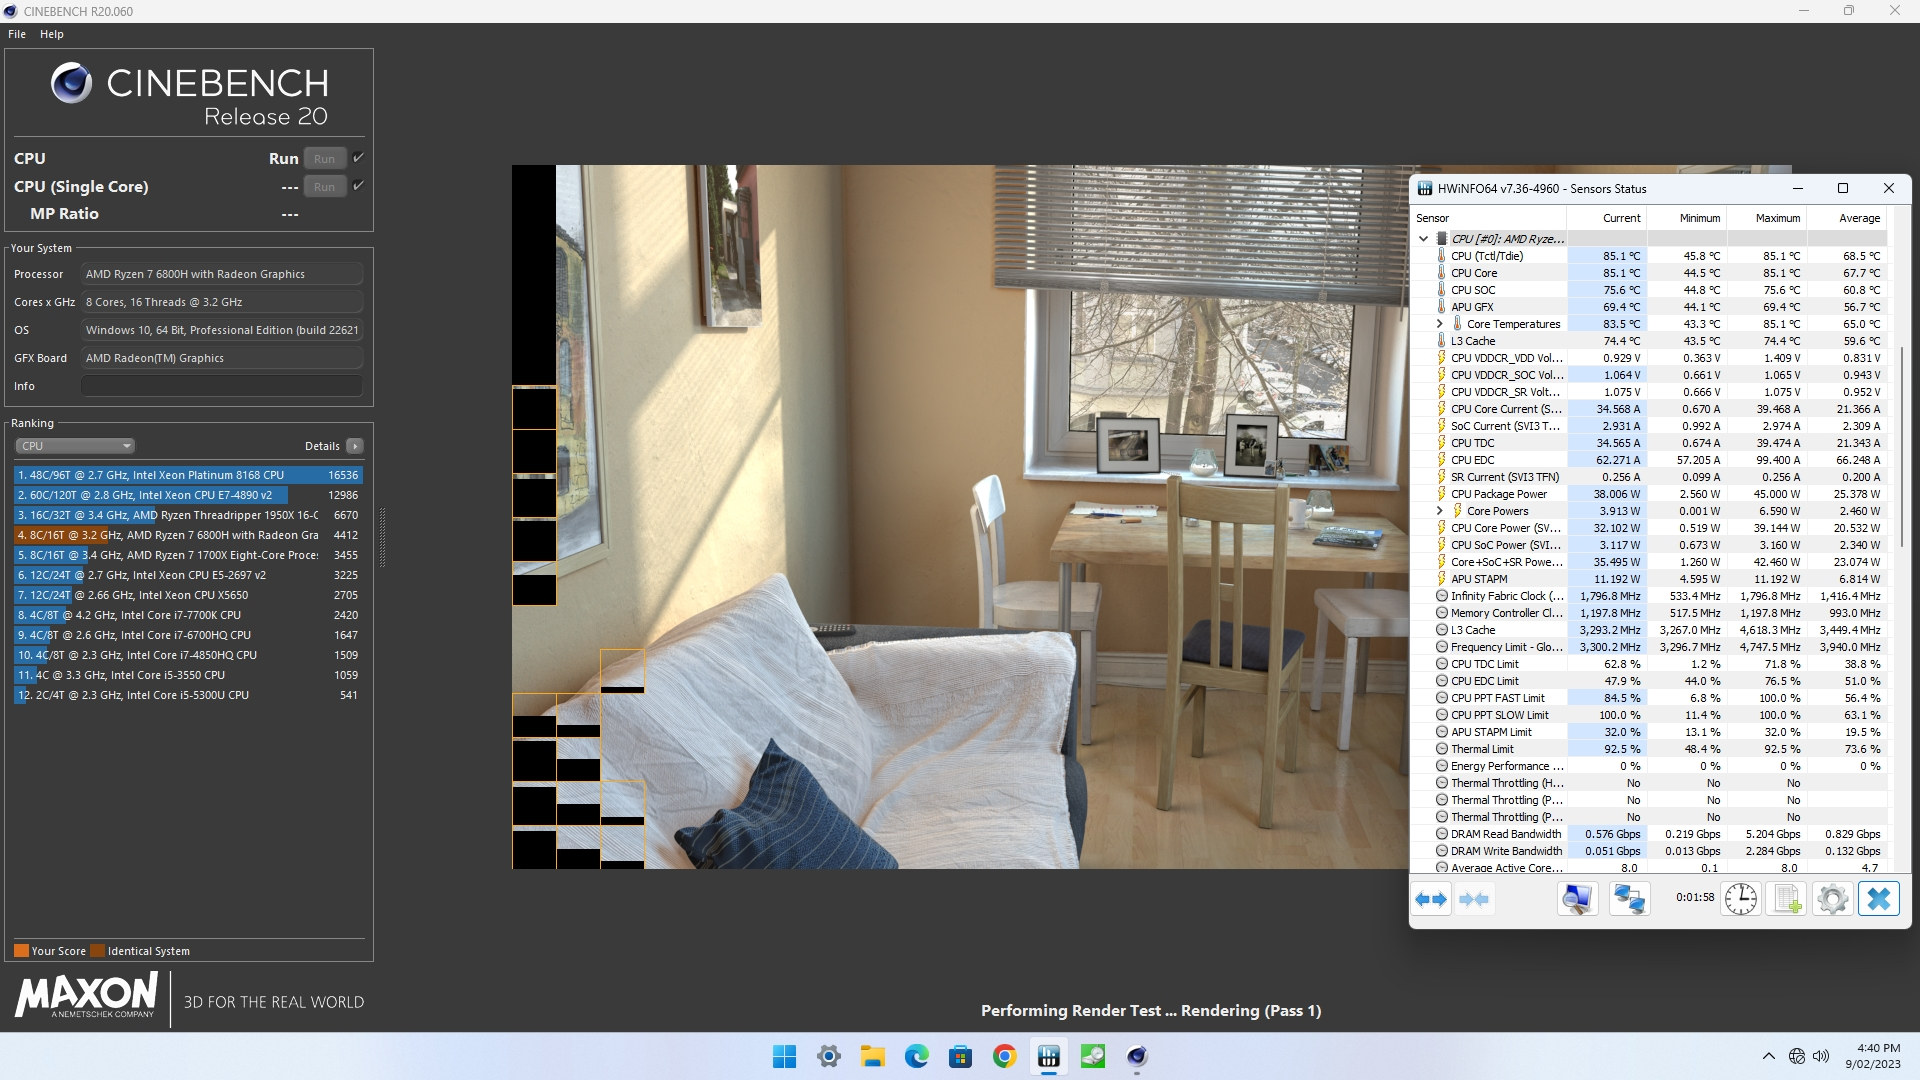Click brown Identical System legend swatch
Screen dimensions: 1920x1080
tap(97, 951)
